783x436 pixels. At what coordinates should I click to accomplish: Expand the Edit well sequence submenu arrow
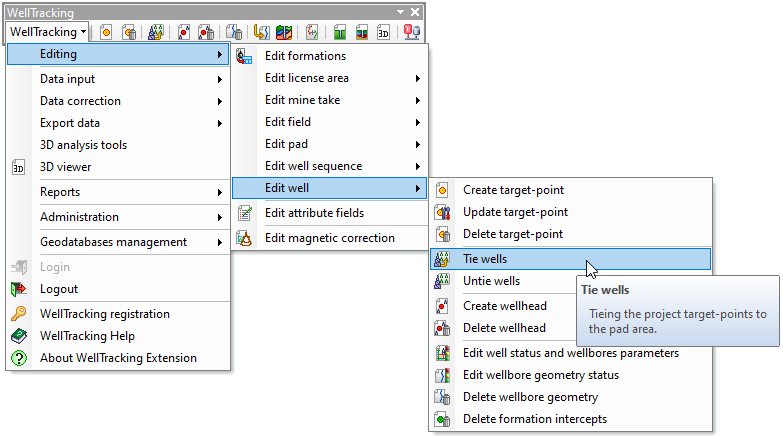coord(417,166)
